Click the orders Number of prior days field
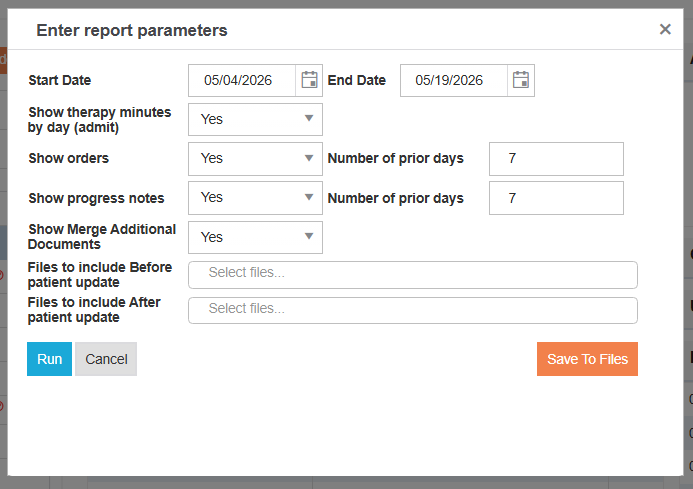 tap(556, 159)
